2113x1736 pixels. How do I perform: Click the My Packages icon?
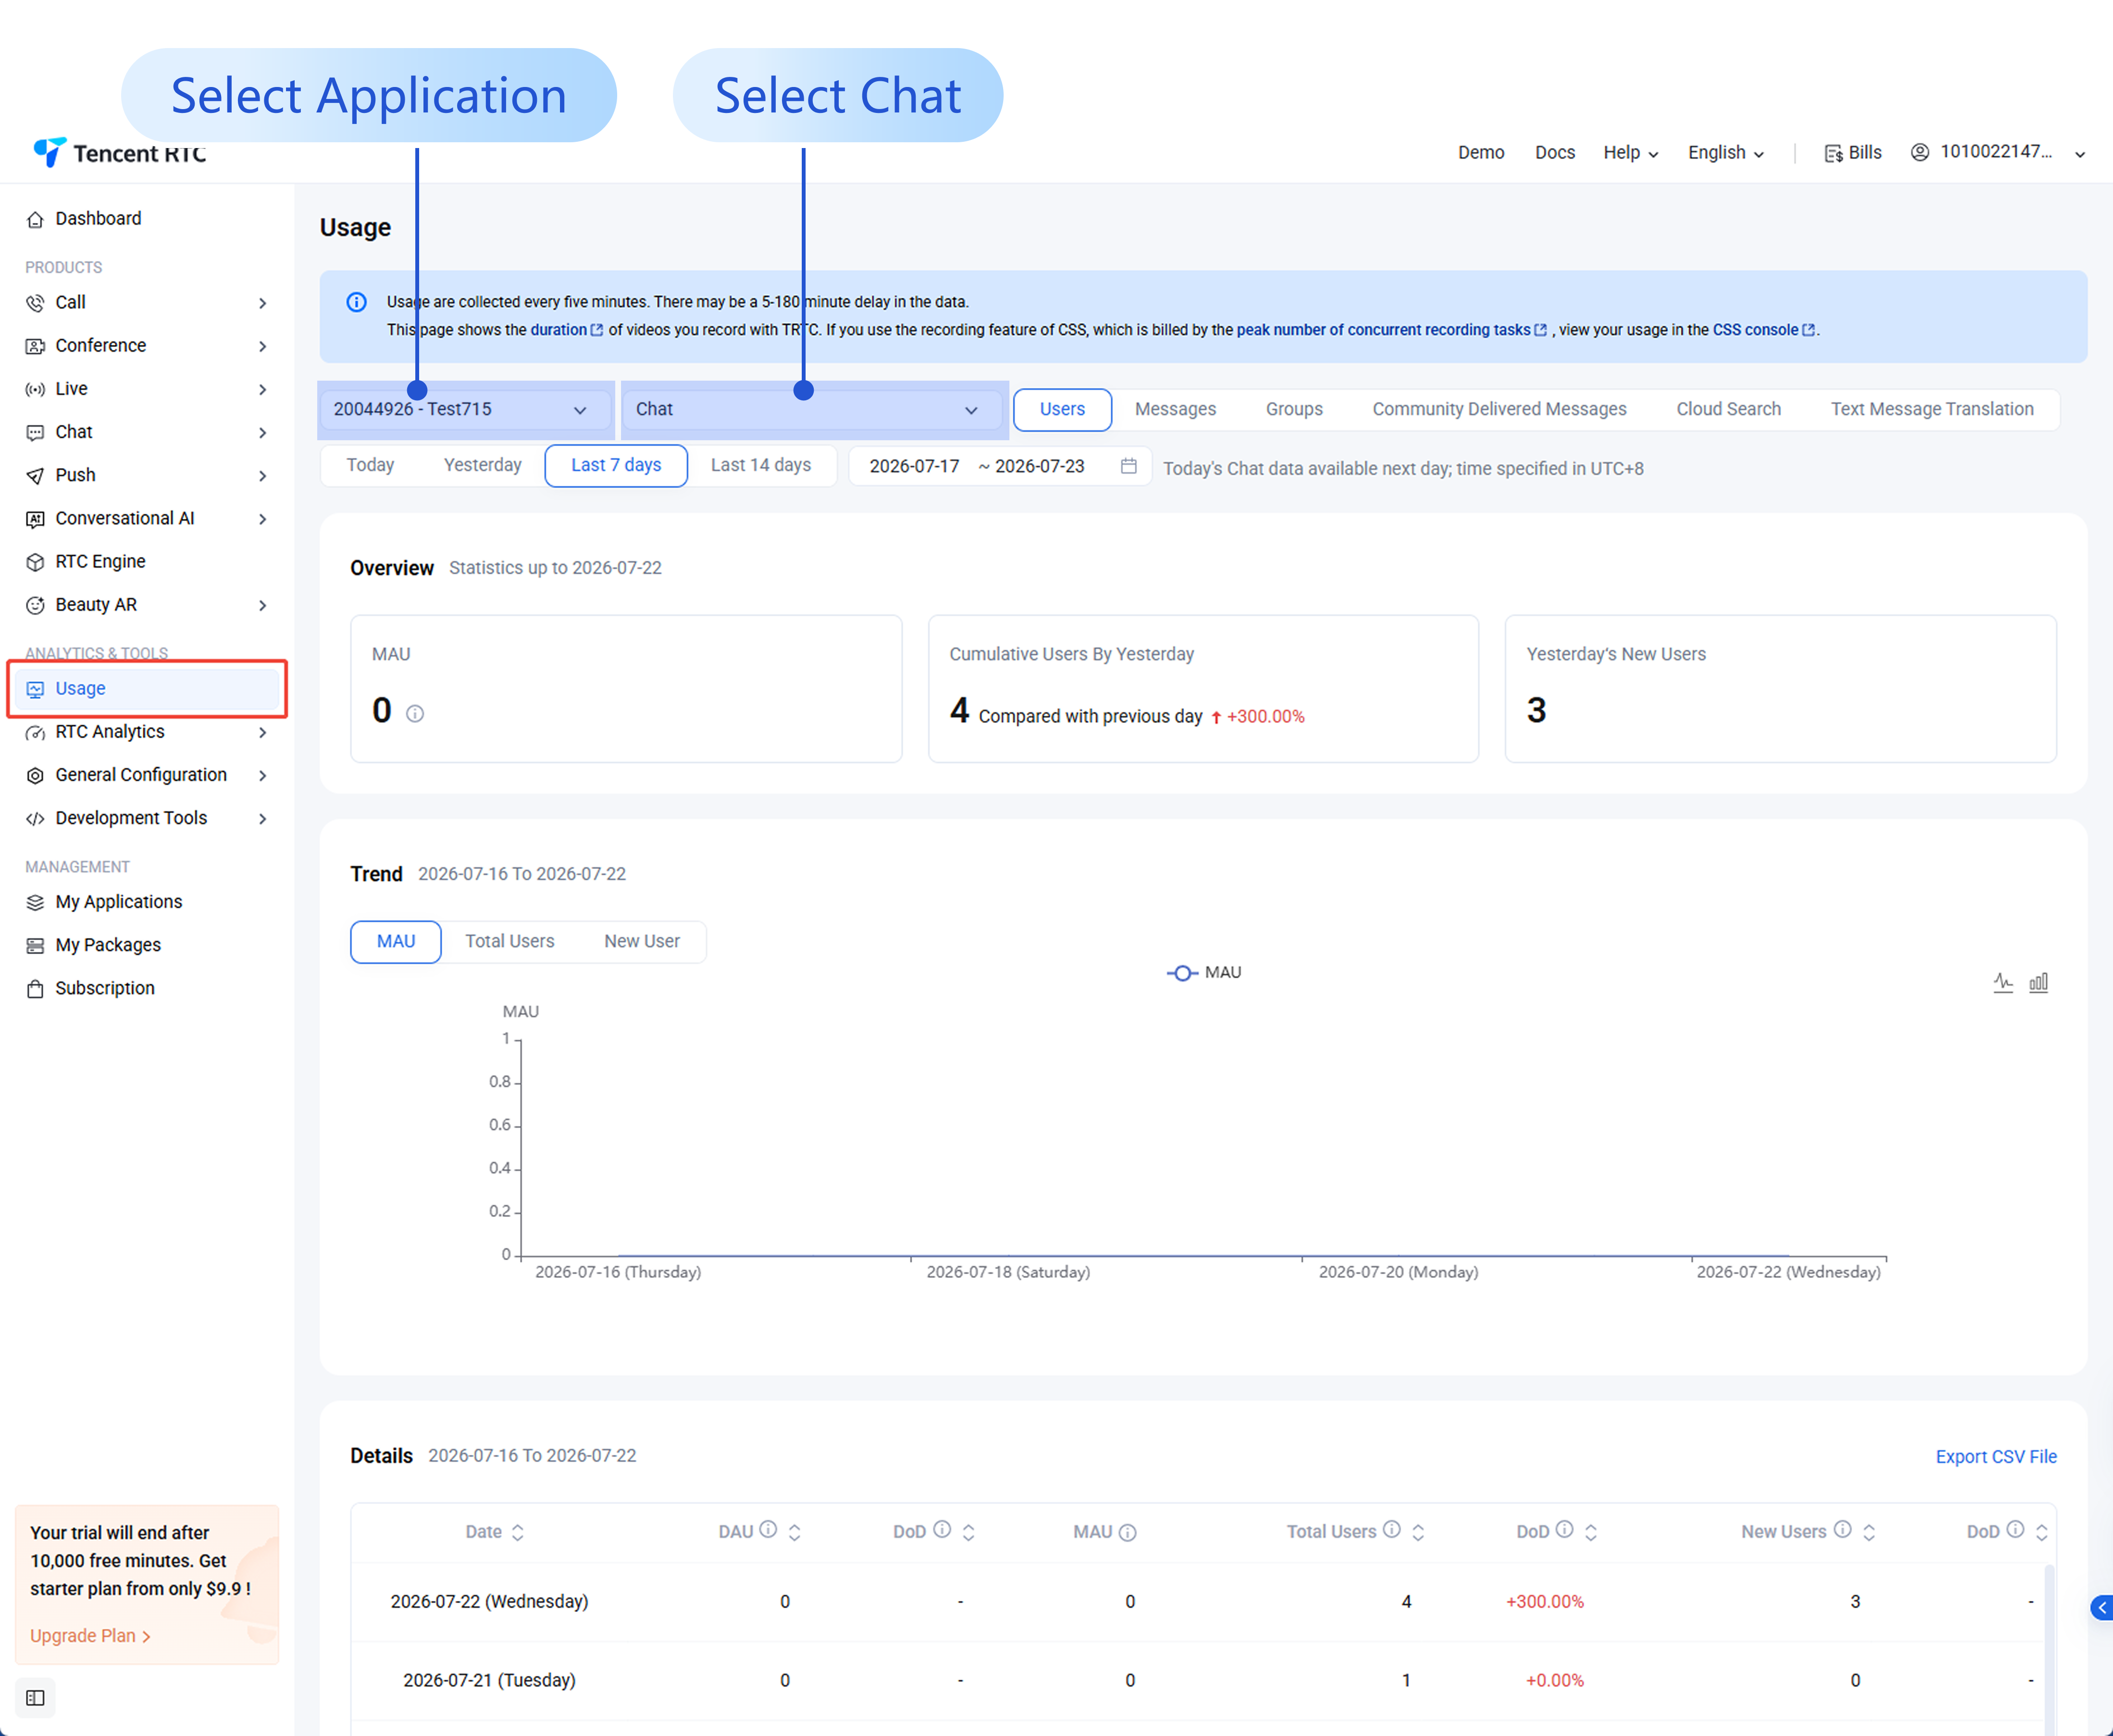(35, 945)
